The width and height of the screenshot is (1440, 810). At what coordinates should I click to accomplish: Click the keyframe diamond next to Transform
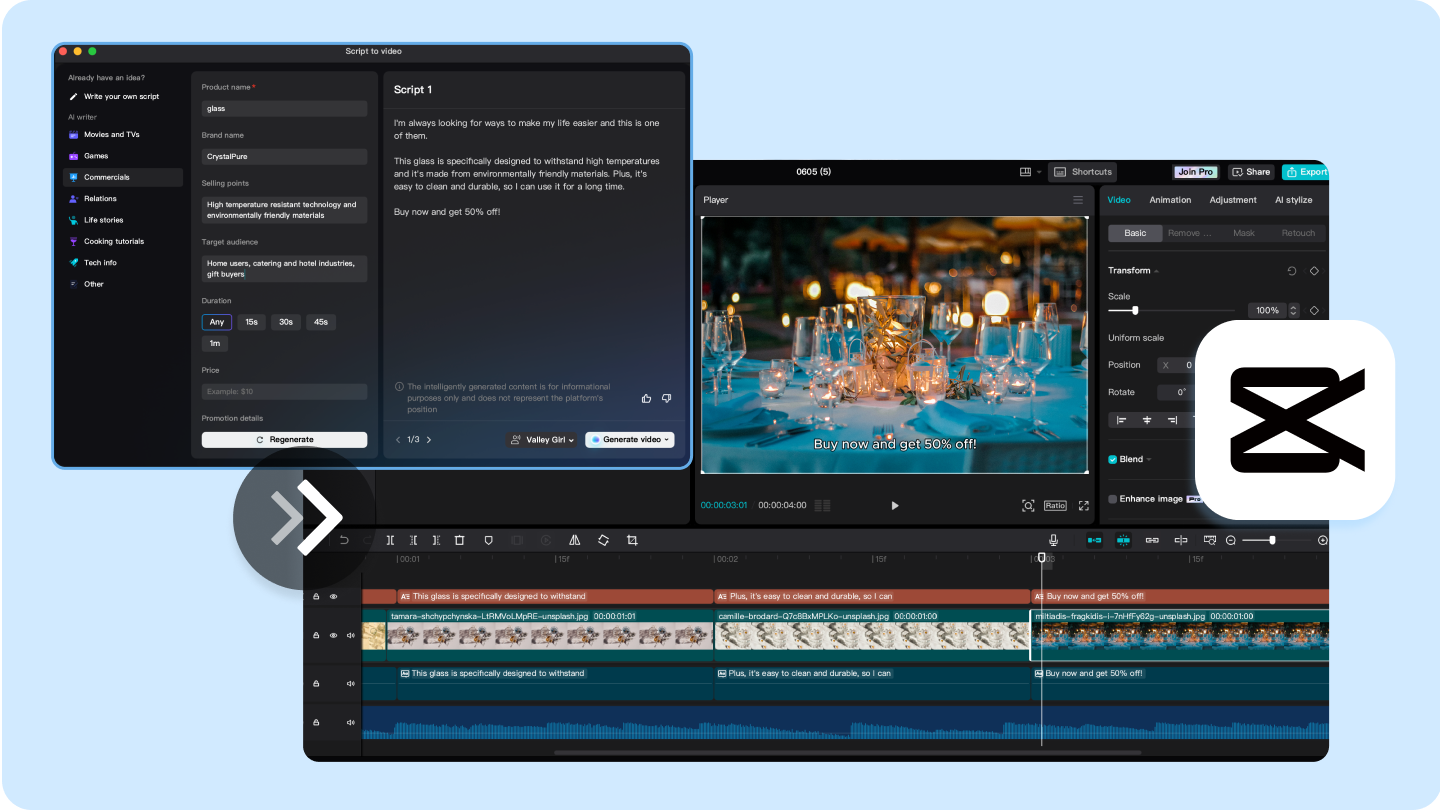(x=1314, y=270)
